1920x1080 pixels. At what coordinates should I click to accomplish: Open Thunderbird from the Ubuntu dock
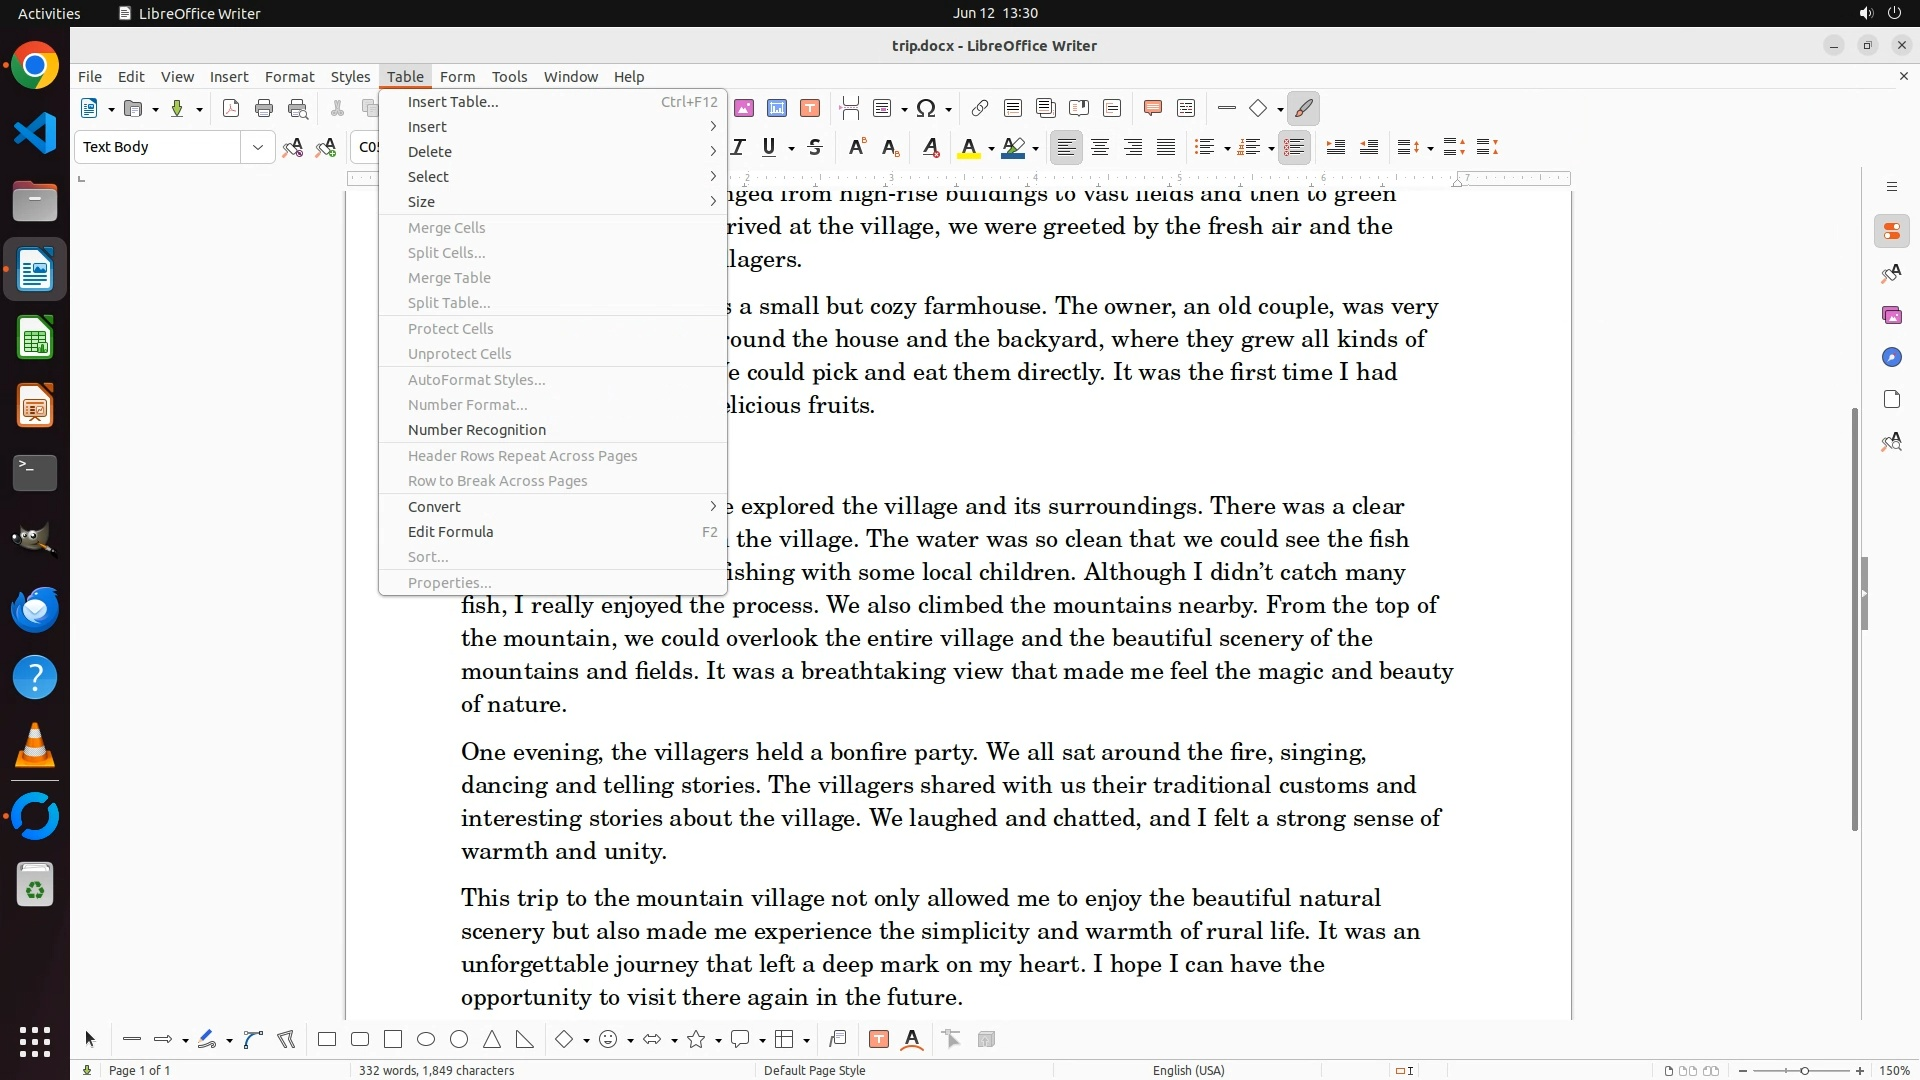tap(35, 609)
